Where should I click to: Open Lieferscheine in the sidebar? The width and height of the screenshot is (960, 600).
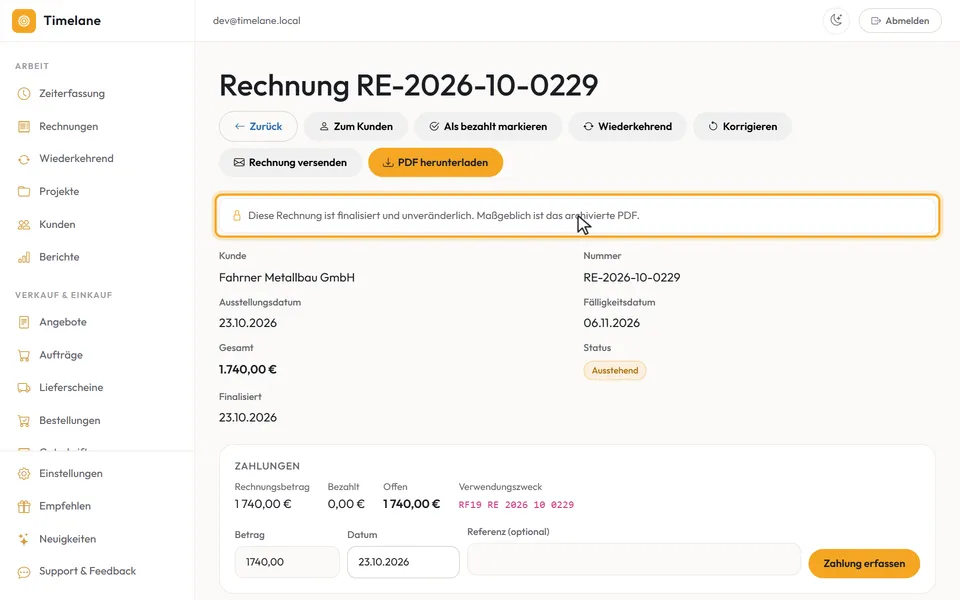[71, 388]
